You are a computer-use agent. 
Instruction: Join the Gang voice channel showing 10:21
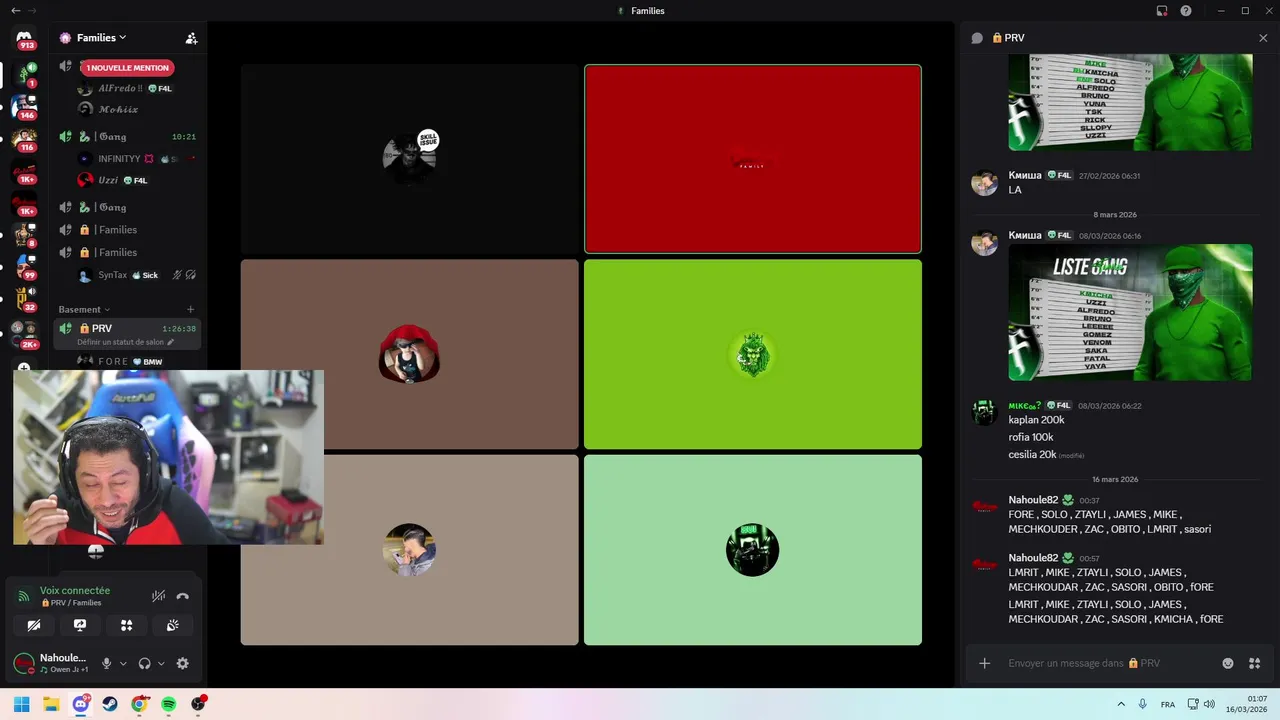click(127, 136)
